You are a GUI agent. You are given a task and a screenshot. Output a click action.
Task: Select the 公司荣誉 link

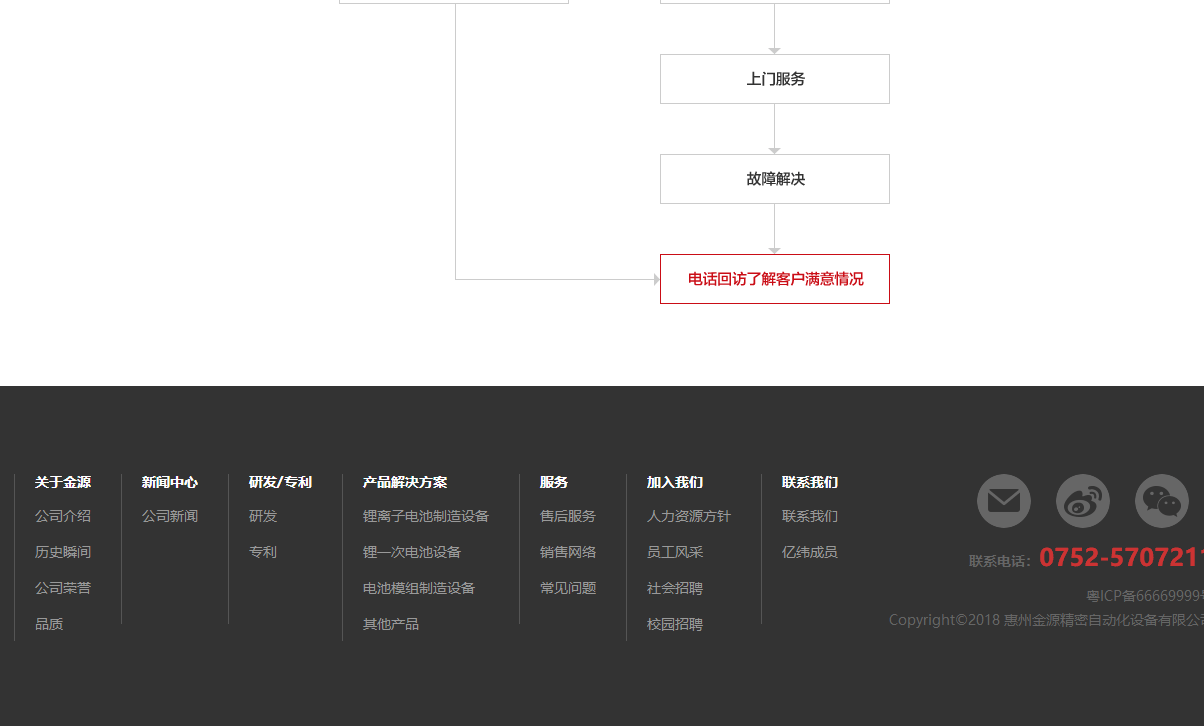click(x=63, y=587)
